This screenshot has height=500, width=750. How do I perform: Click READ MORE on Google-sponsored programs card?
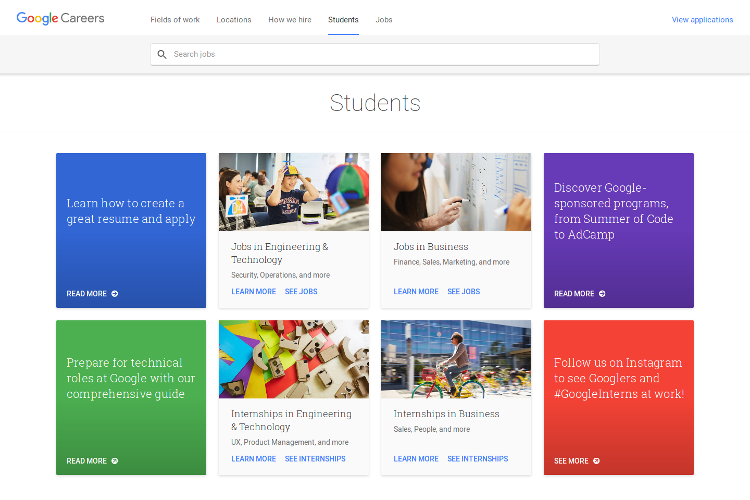pyautogui.click(x=574, y=294)
